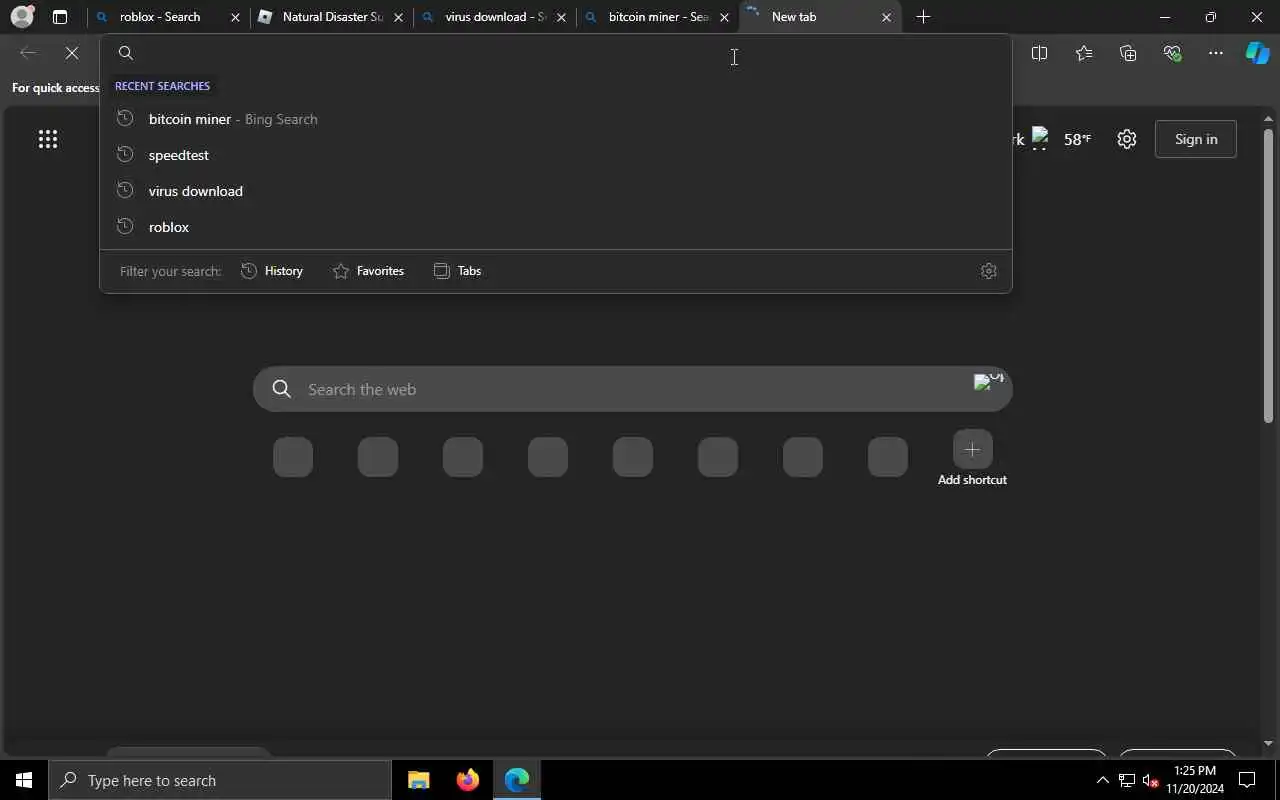Go back with the back arrow

28,53
